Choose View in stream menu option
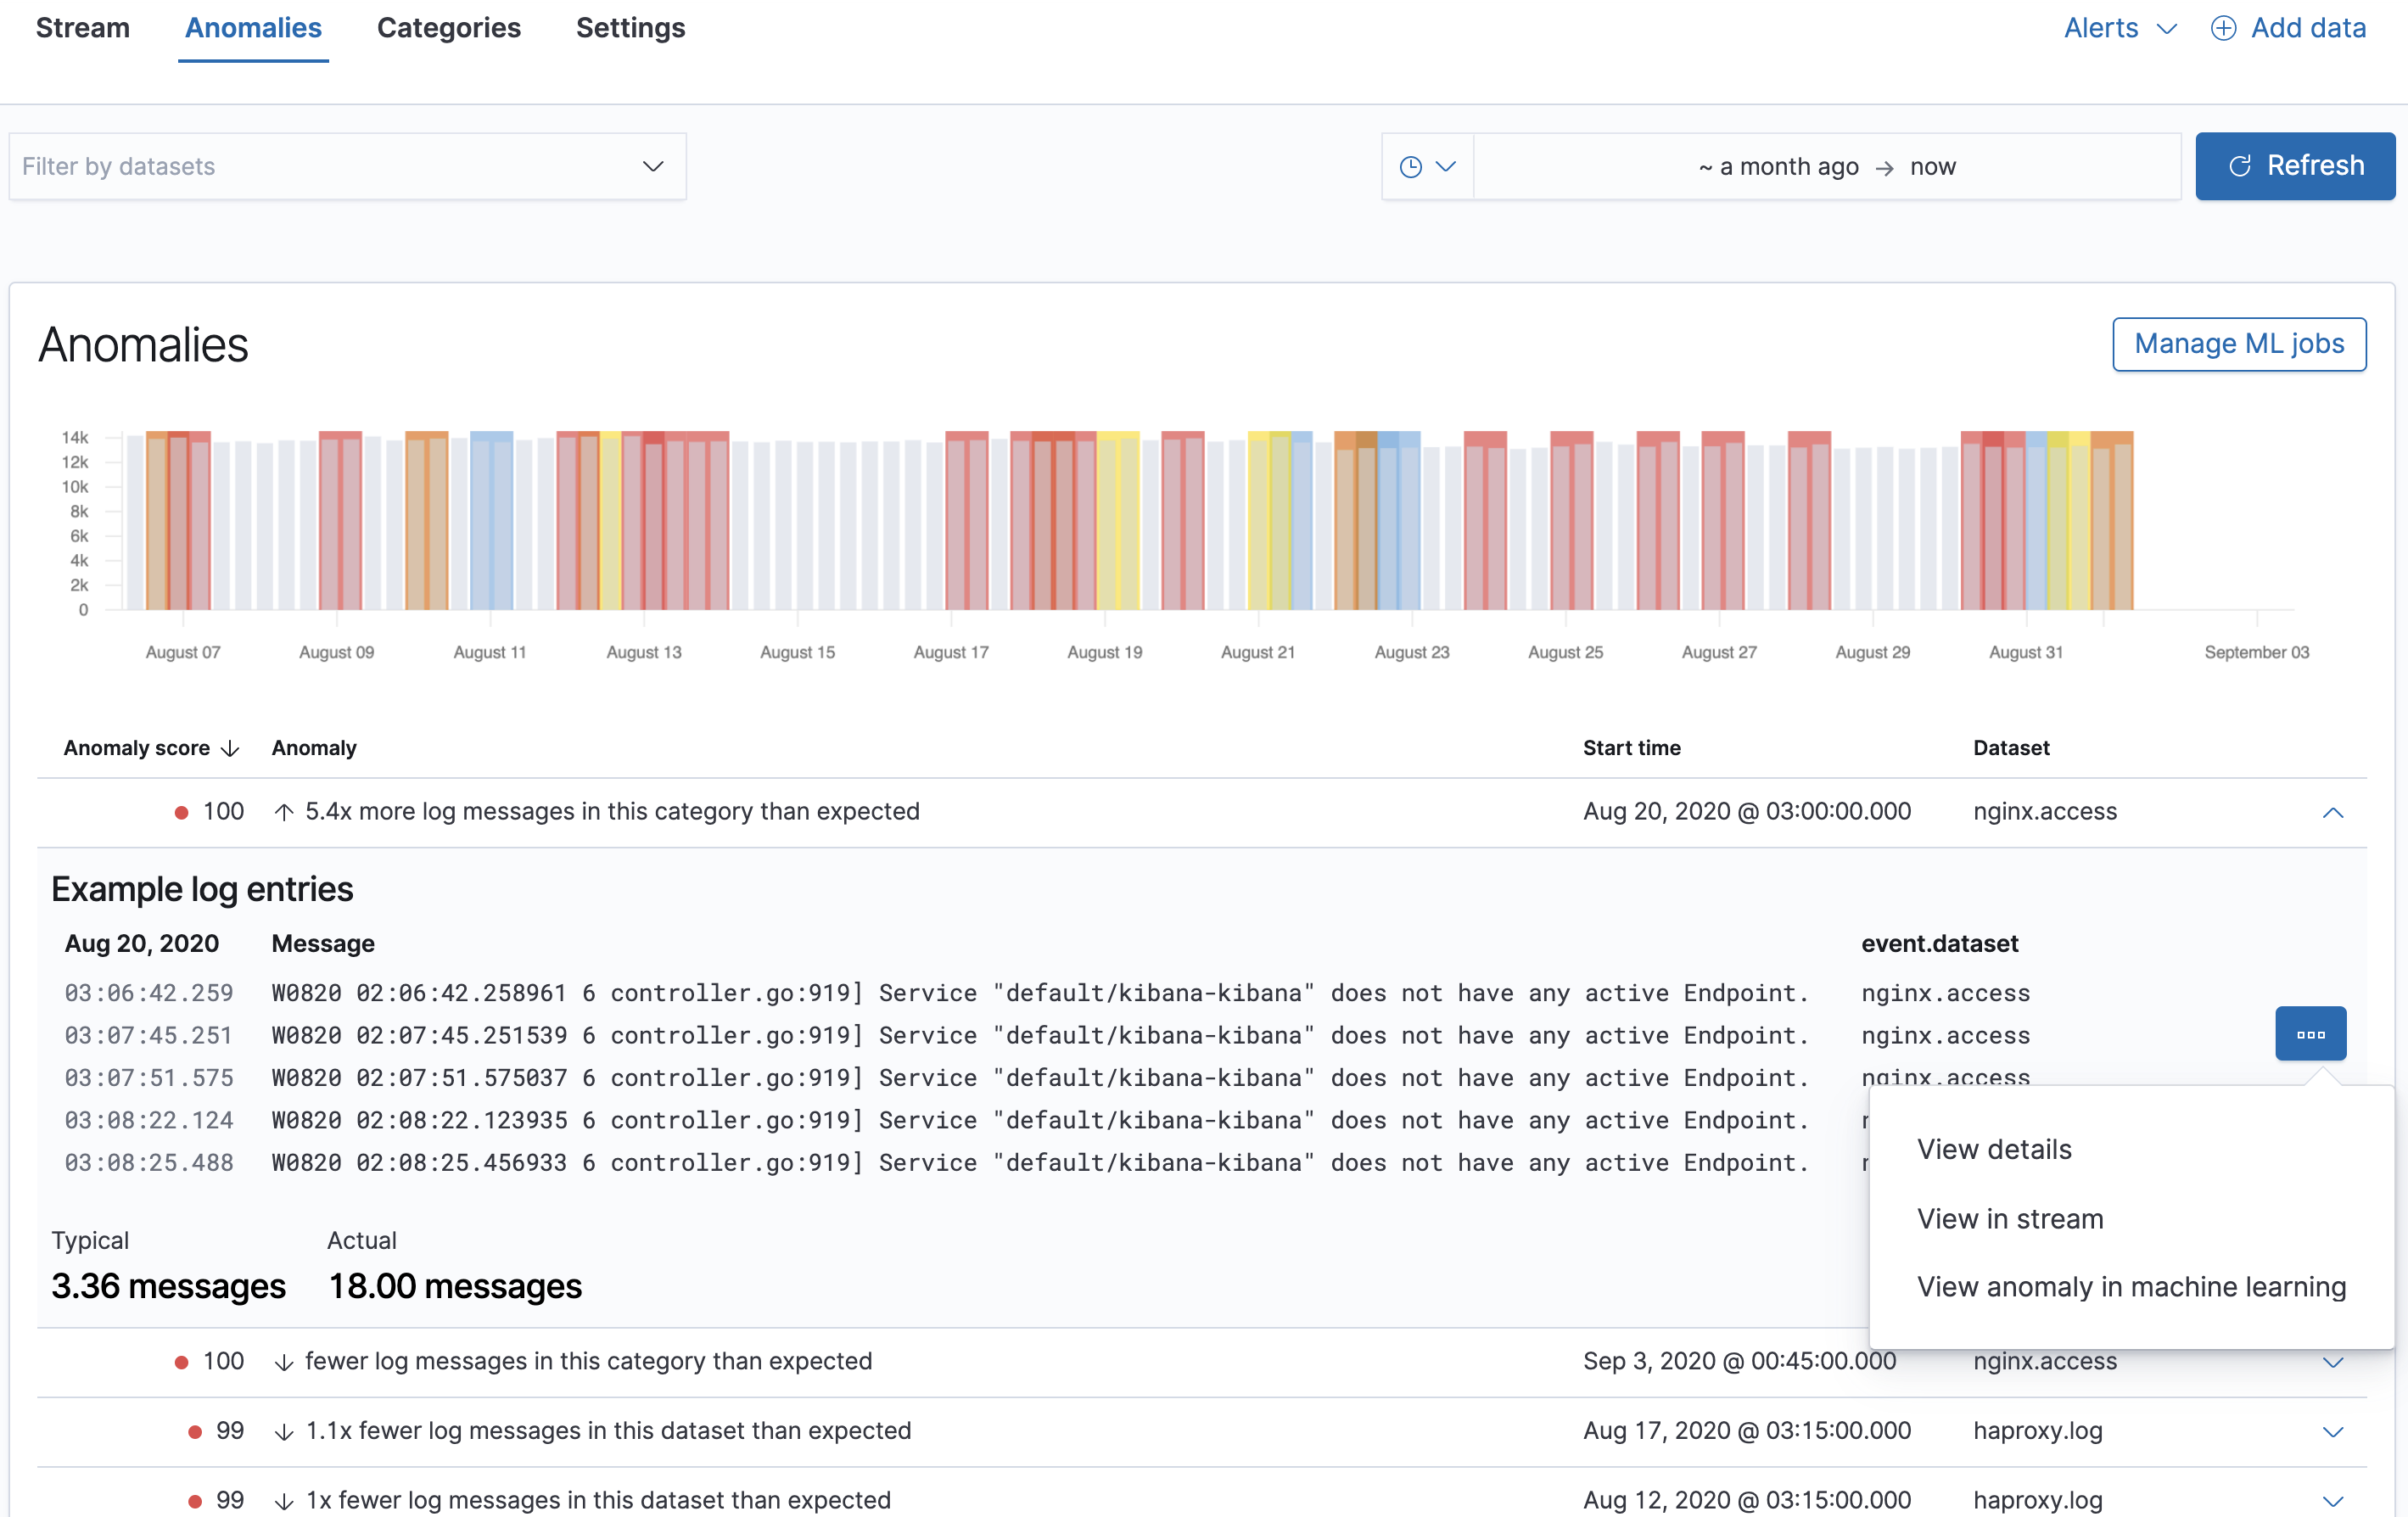The width and height of the screenshot is (2408, 1517). [2009, 1218]
